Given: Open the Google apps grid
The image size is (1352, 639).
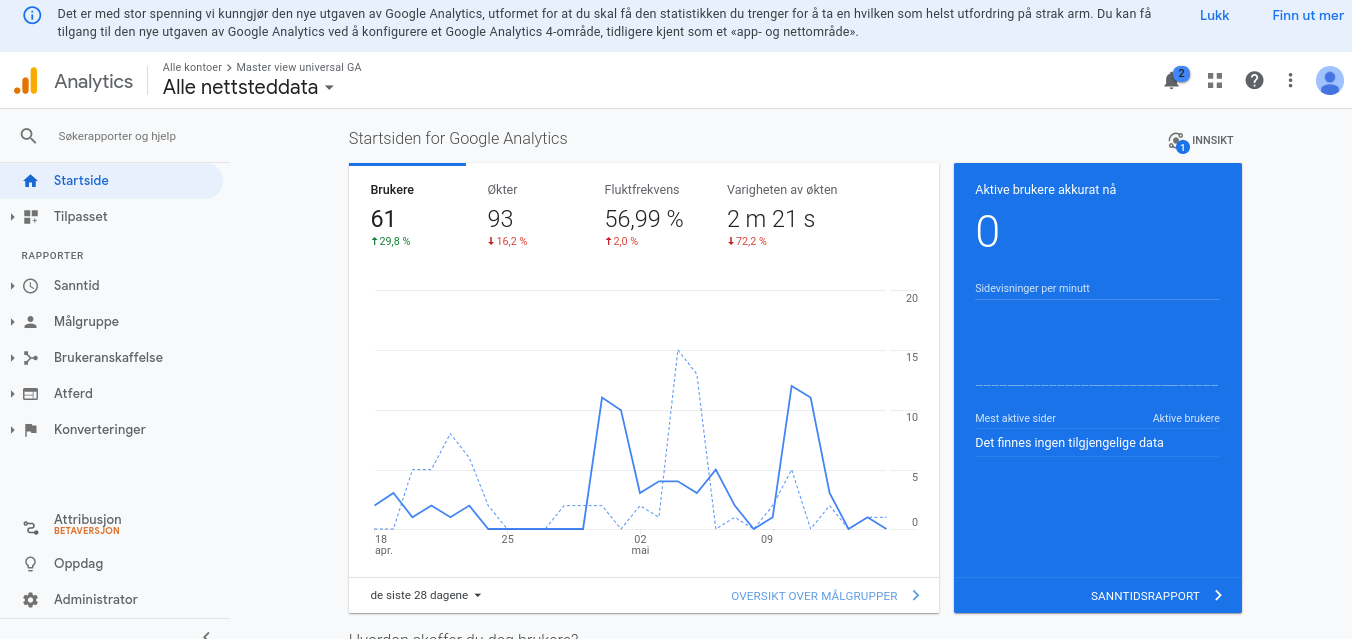Looking at the screenshot, I should [1215, 81].
